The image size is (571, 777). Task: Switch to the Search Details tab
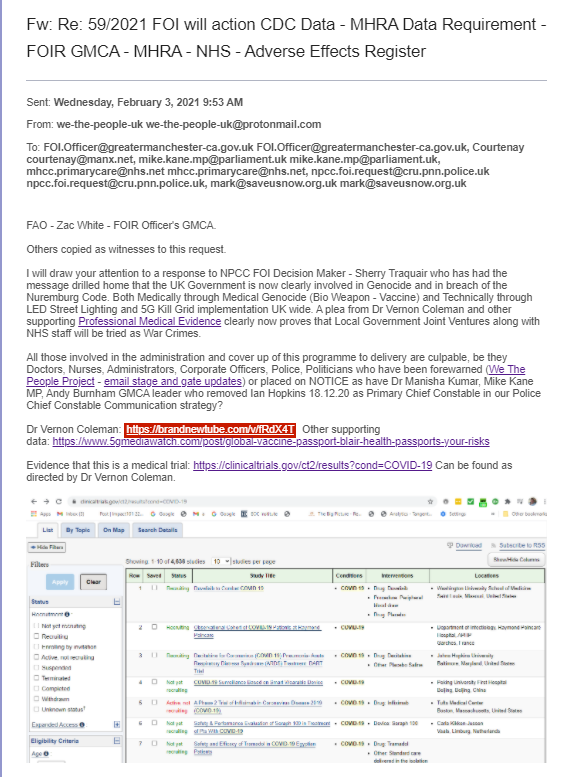coord(157,530)
